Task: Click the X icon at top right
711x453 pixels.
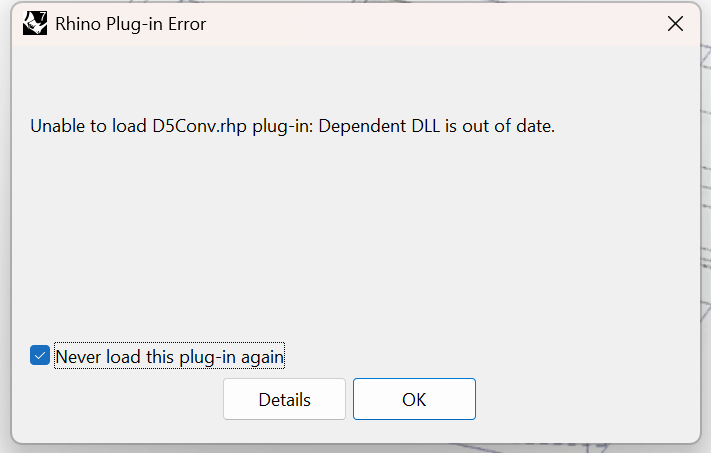Action: coord(675,24)
